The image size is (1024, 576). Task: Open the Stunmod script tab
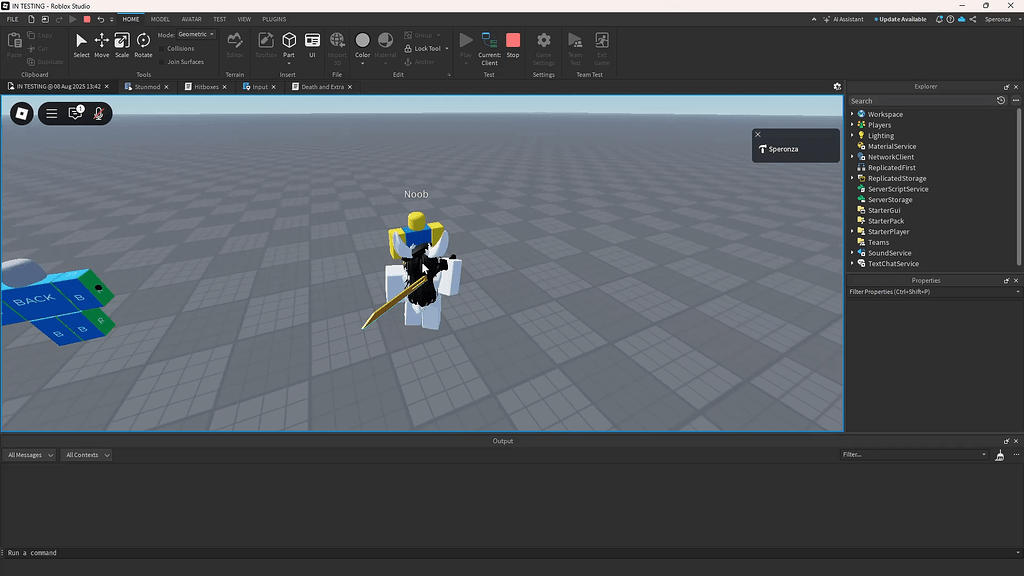pyautogui.click(x=146, y=86)
